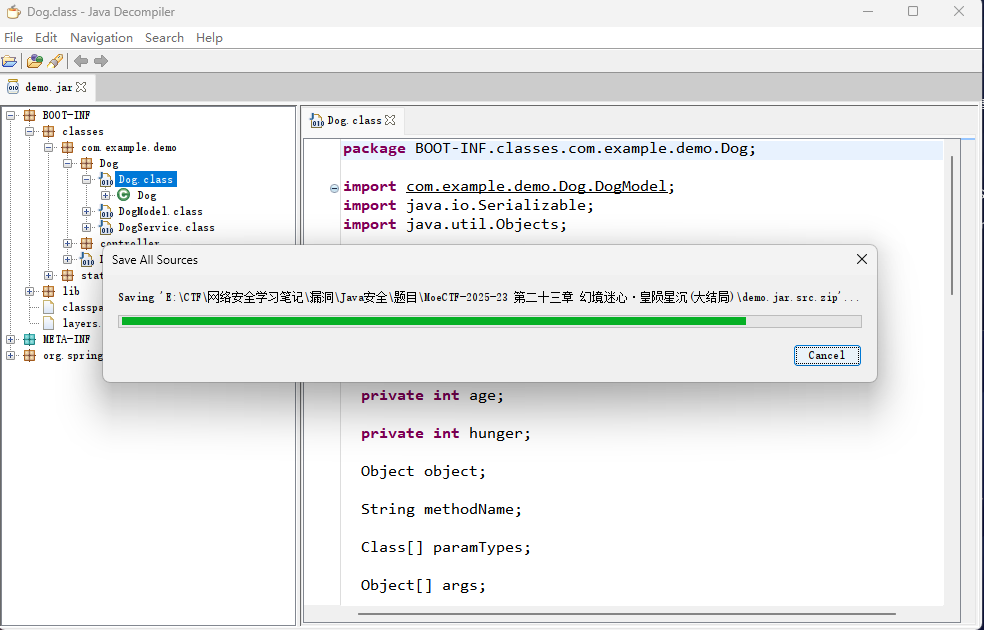Open the Help menu

click(209, 37)
